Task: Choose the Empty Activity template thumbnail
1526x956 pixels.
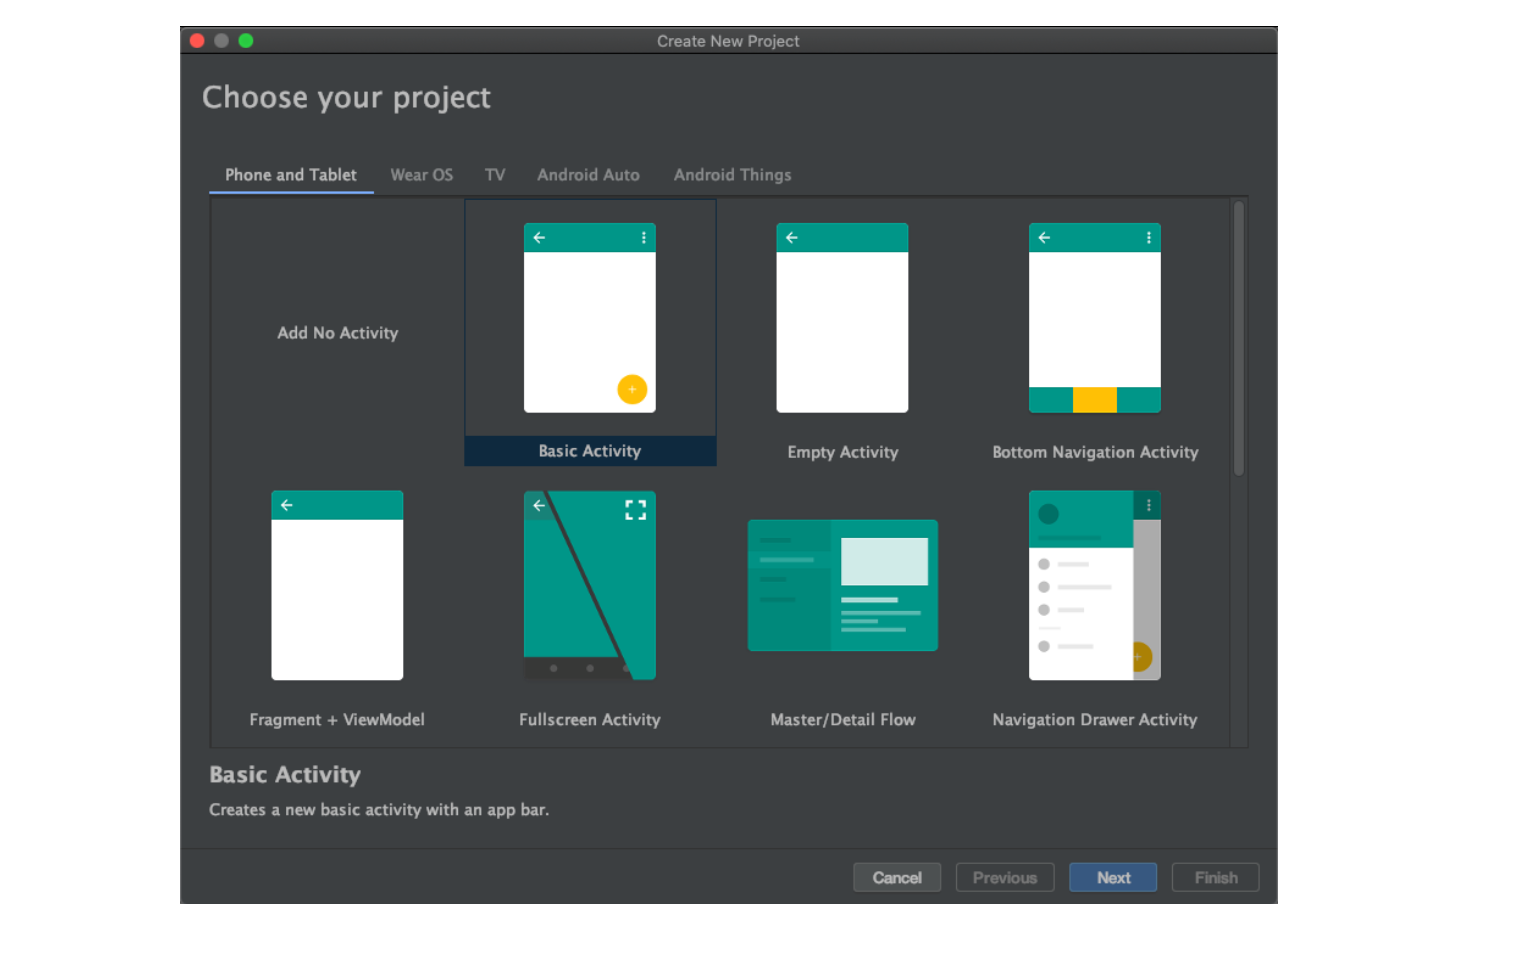Action: [842, 318]
